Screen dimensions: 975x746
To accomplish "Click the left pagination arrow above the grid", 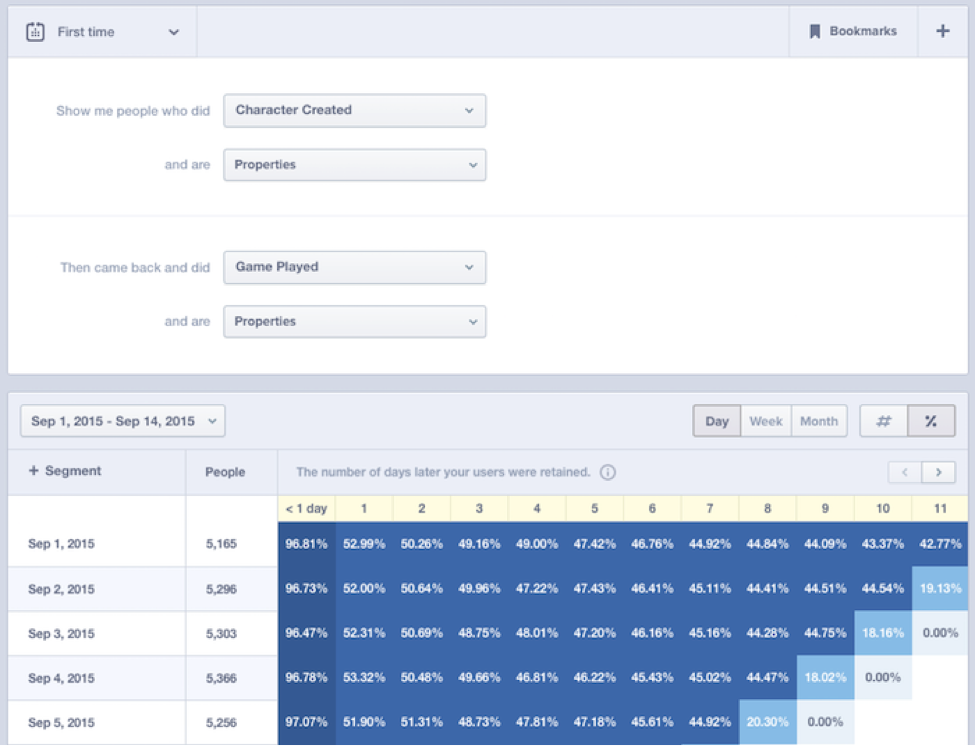I will (x=906, y=471).
